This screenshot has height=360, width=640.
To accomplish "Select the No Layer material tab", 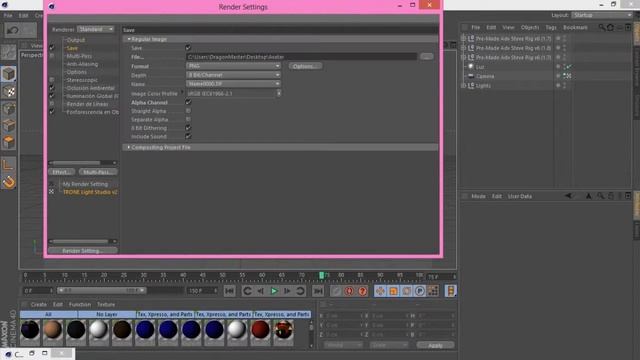I will pos(107,314).
